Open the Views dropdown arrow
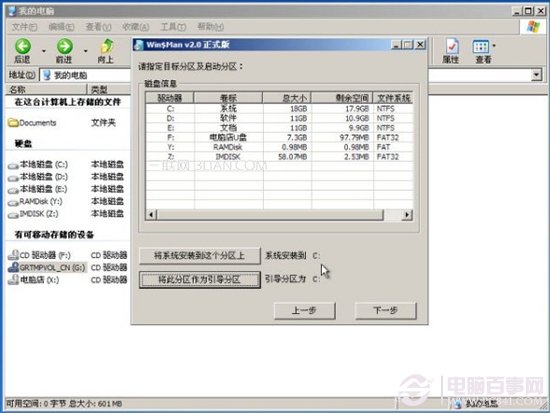 point(494,46)
